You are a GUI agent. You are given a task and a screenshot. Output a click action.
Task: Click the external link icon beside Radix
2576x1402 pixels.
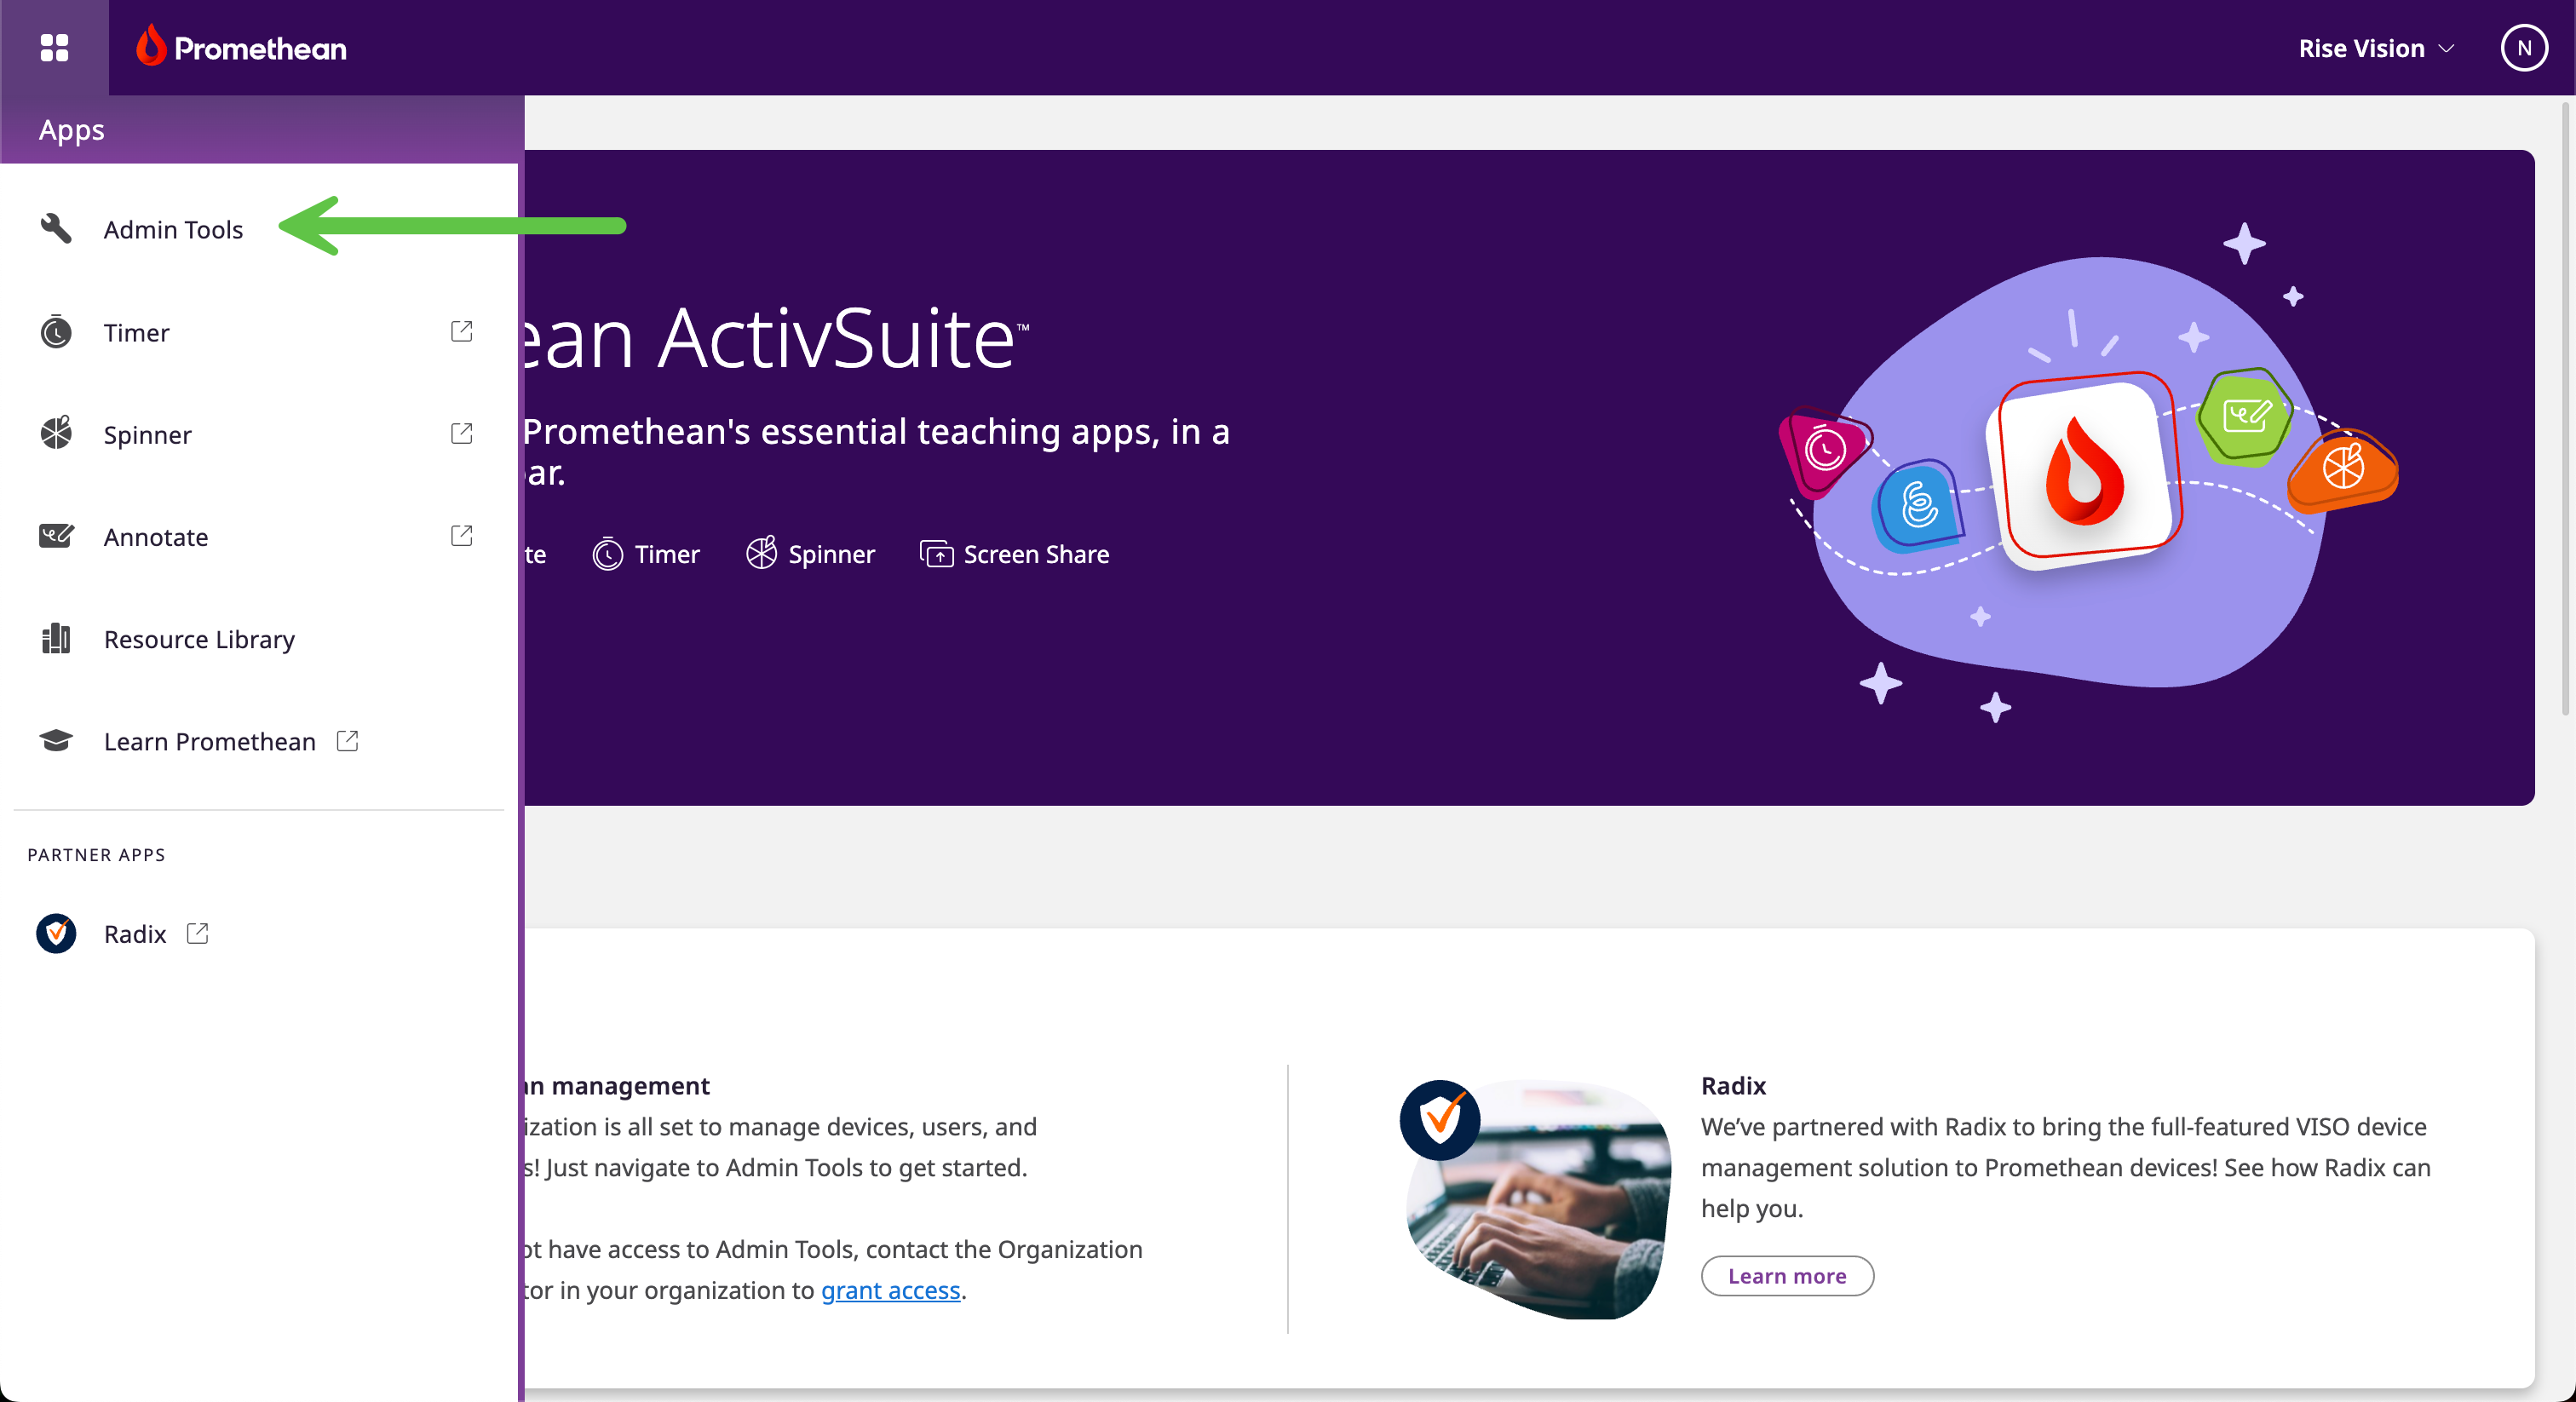[198, 933]
